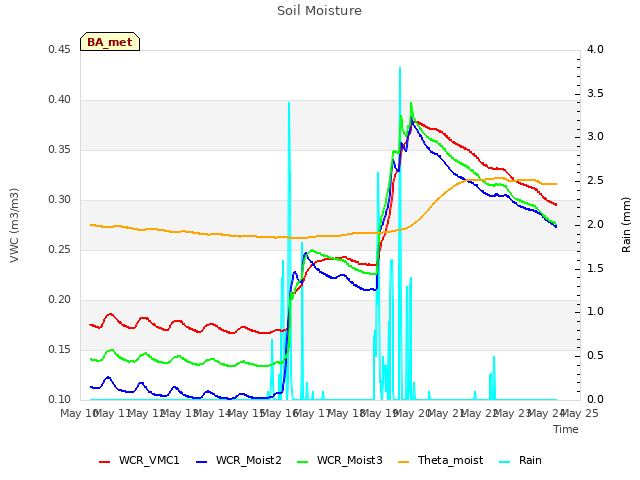
Task: Click the orange Theta_moist legend swatch
Action: coord(403,462)
